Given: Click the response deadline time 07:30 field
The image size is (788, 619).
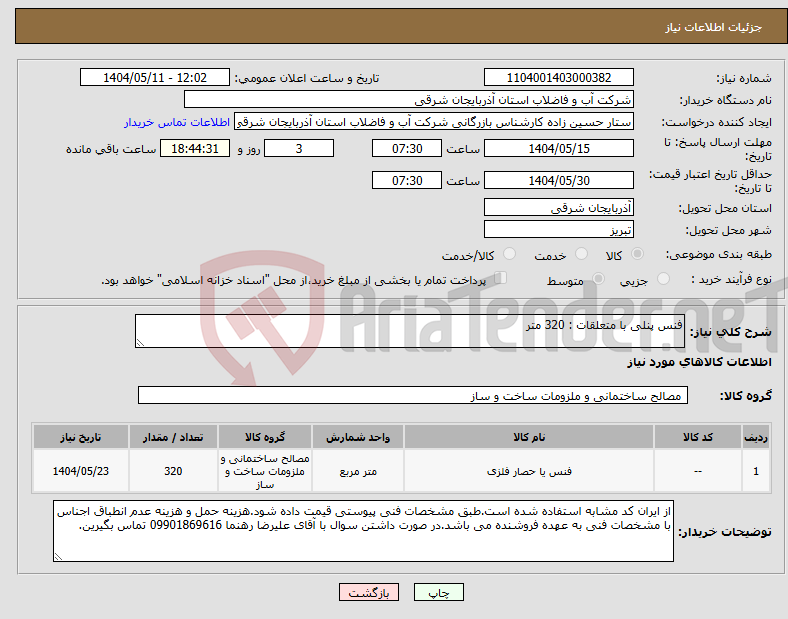Looking at the screenshot, I should [407, 148].
